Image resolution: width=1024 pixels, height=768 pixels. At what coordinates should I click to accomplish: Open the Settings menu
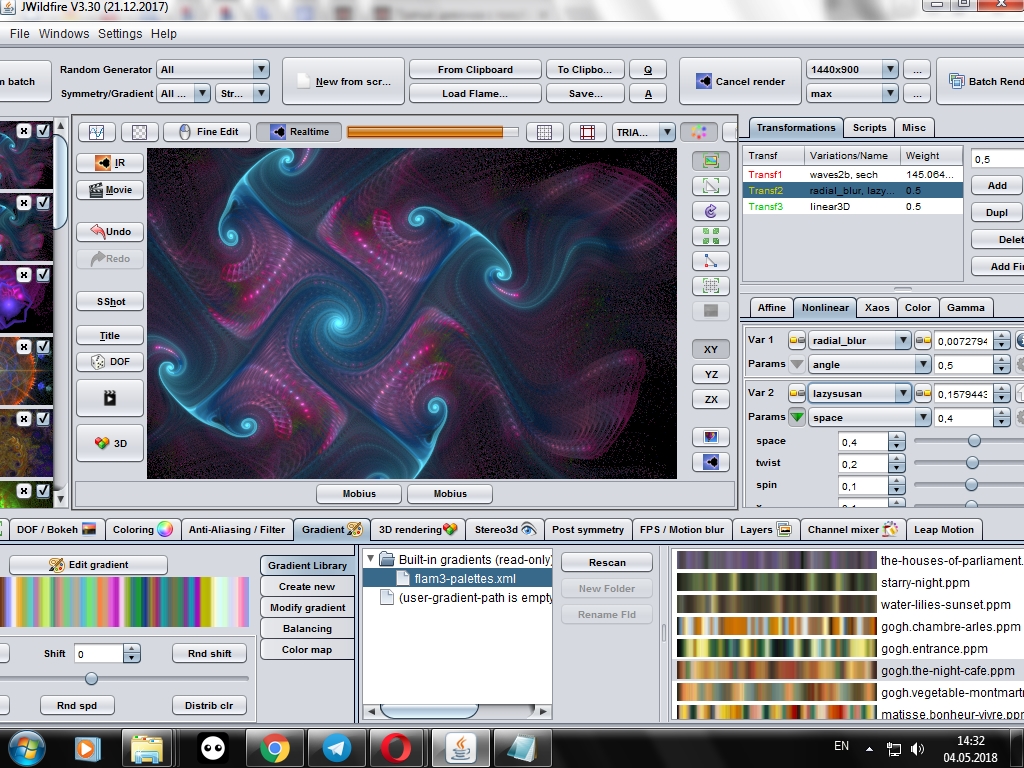tap(120, 33)
